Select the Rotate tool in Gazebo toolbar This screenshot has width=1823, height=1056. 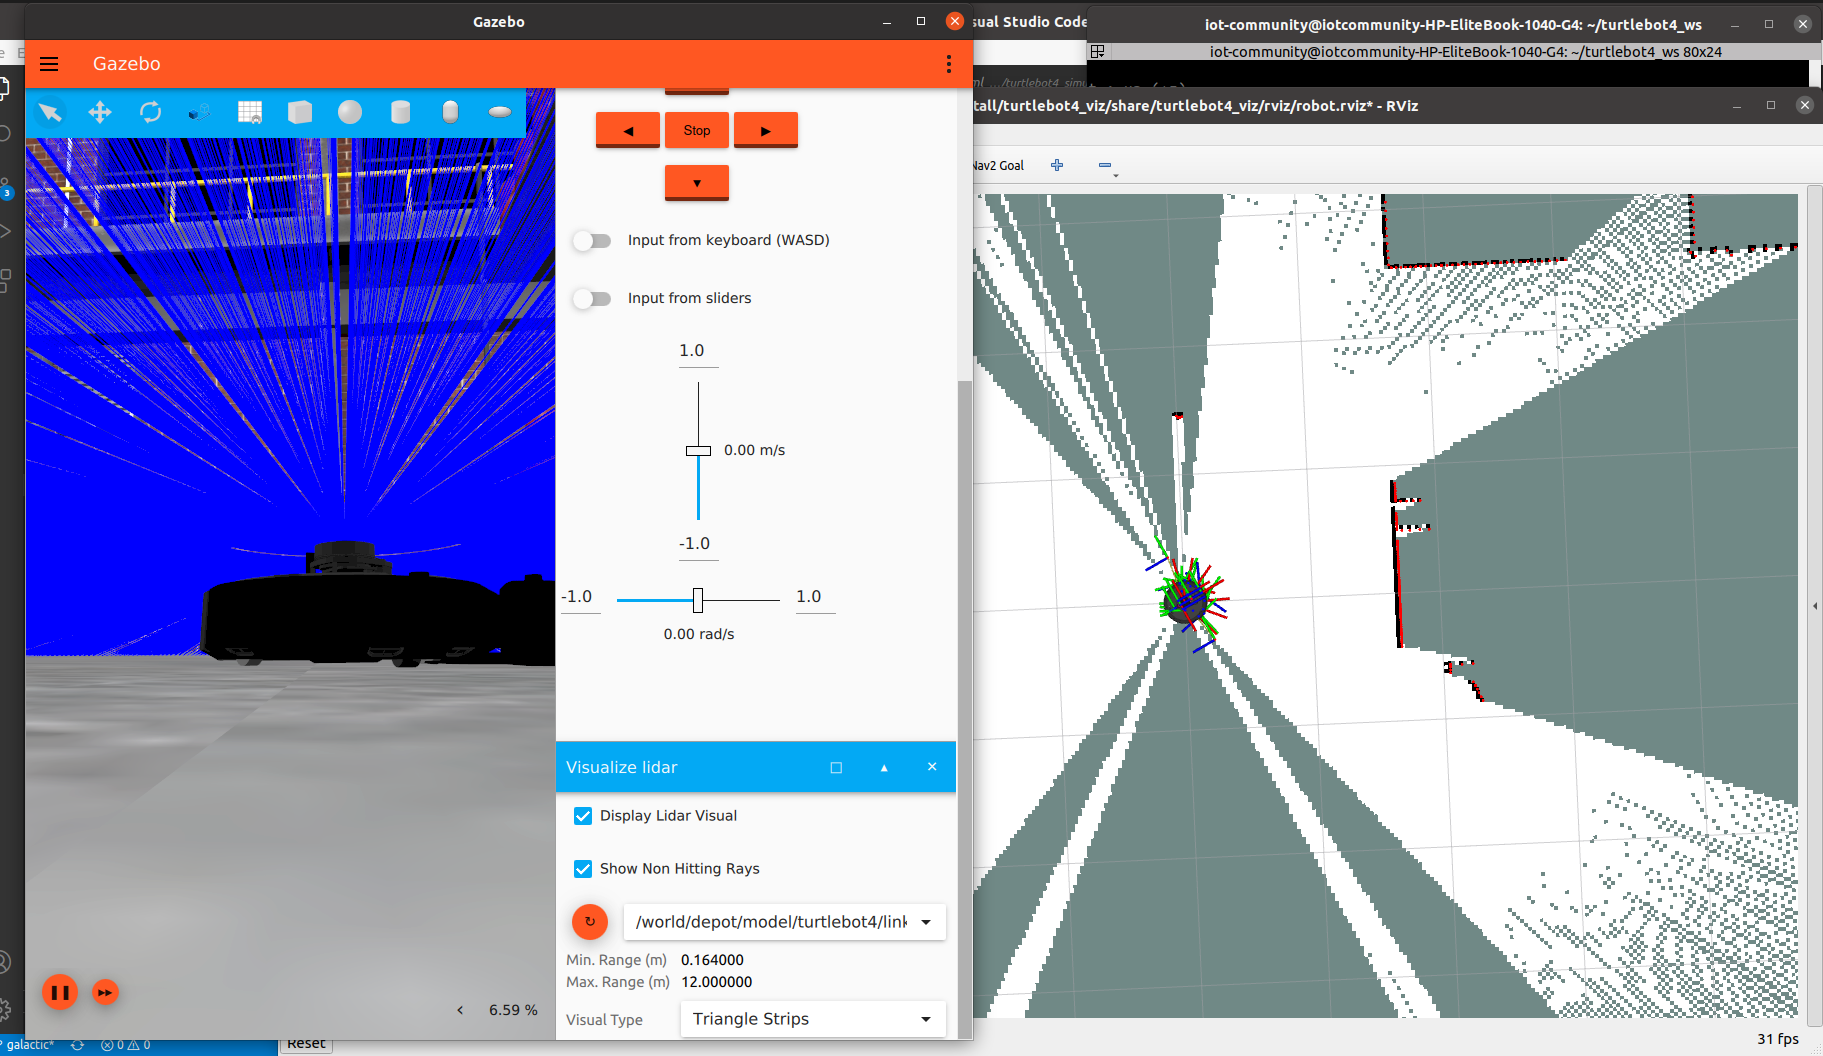click(150, 112)
